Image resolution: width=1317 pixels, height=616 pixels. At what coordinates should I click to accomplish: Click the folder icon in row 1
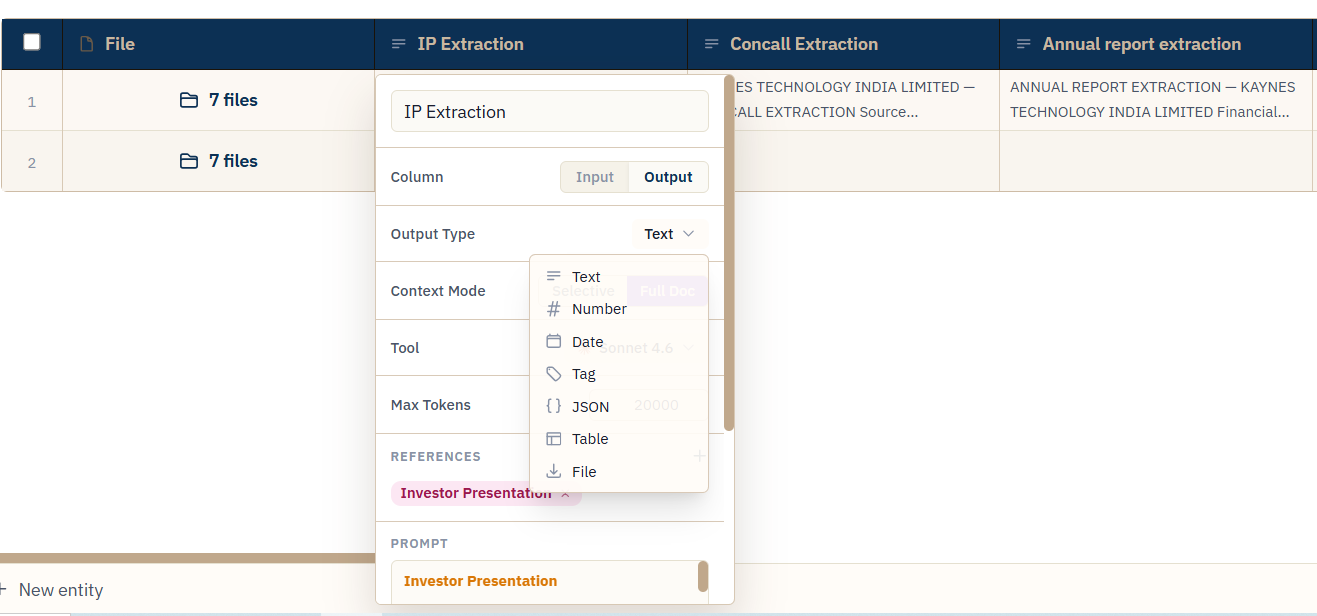coord(189,100)
